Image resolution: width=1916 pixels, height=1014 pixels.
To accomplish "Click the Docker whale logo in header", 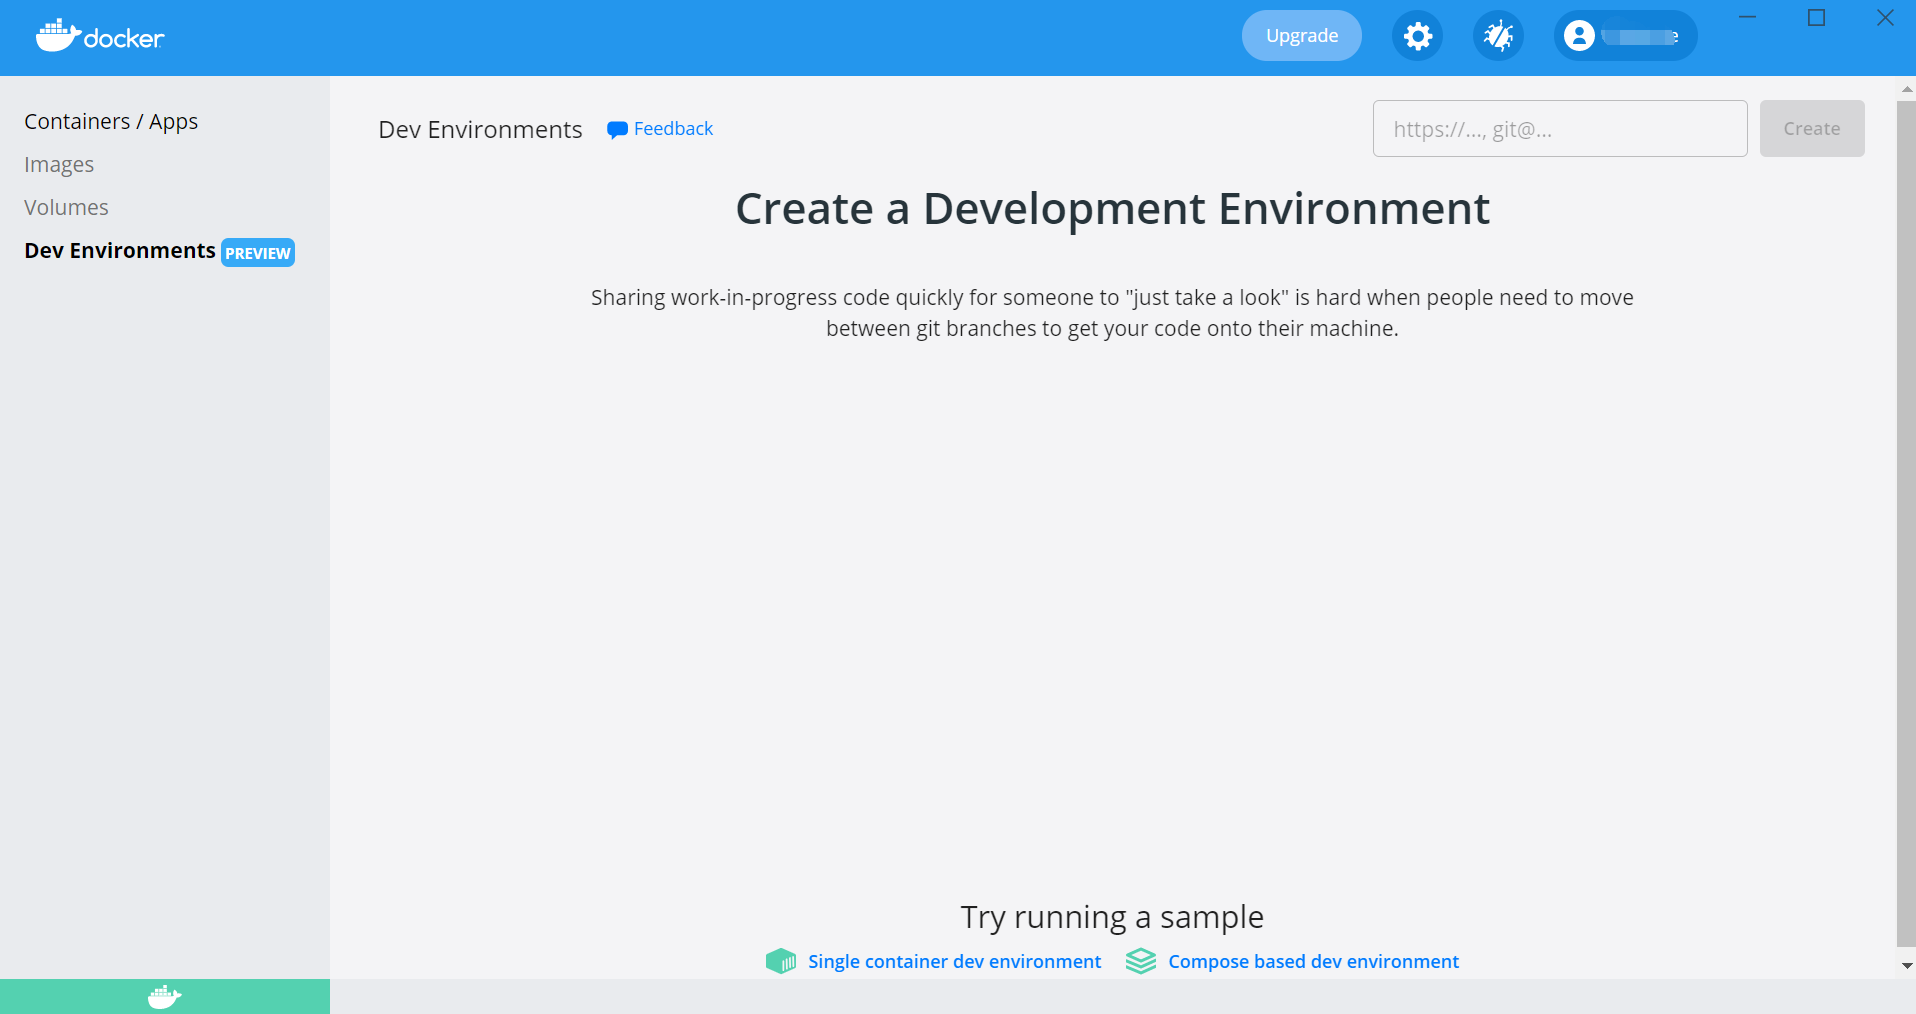I will coord(100,36).
